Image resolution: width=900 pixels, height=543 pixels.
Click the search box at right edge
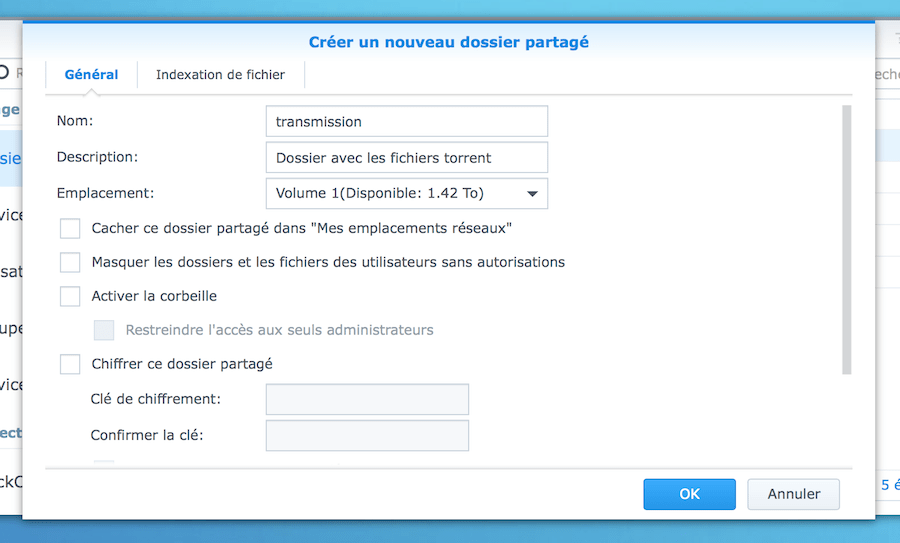(886, 74)
